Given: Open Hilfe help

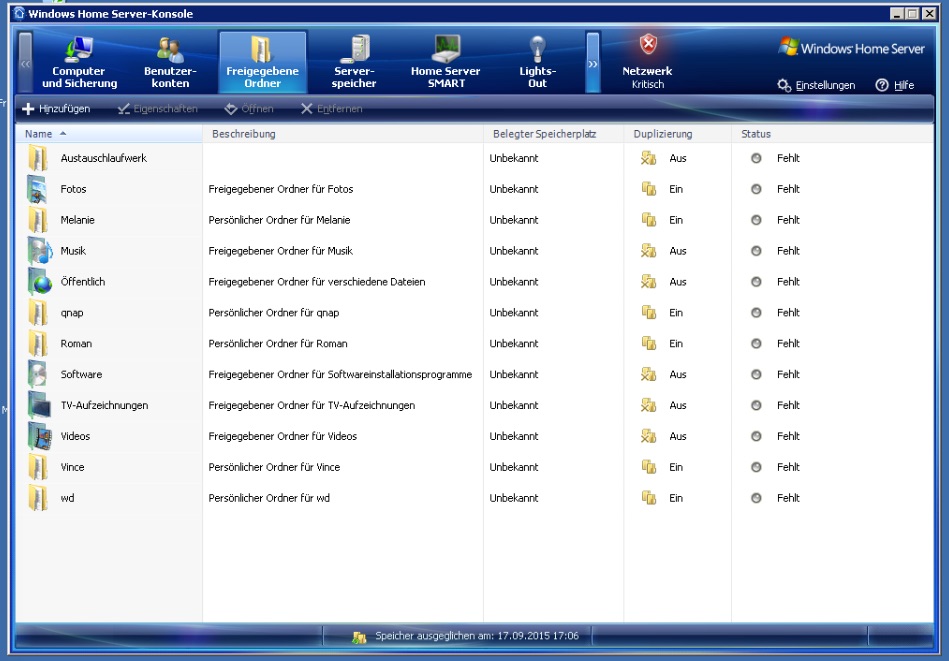Looking at the screenshot, I should pos(895,85).
